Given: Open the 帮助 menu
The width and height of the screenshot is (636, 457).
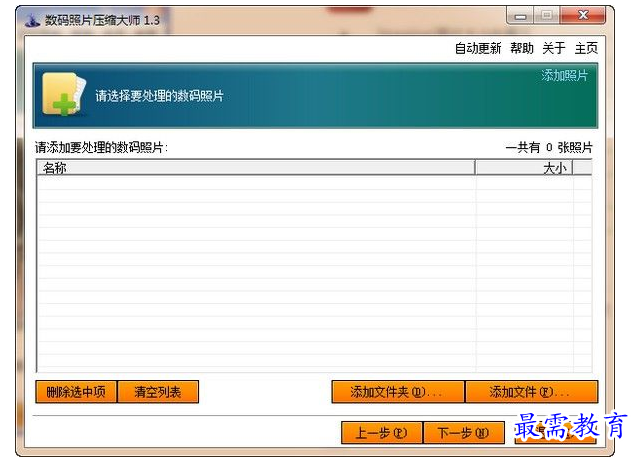Looking at the screenshot, I should point(522,48).
